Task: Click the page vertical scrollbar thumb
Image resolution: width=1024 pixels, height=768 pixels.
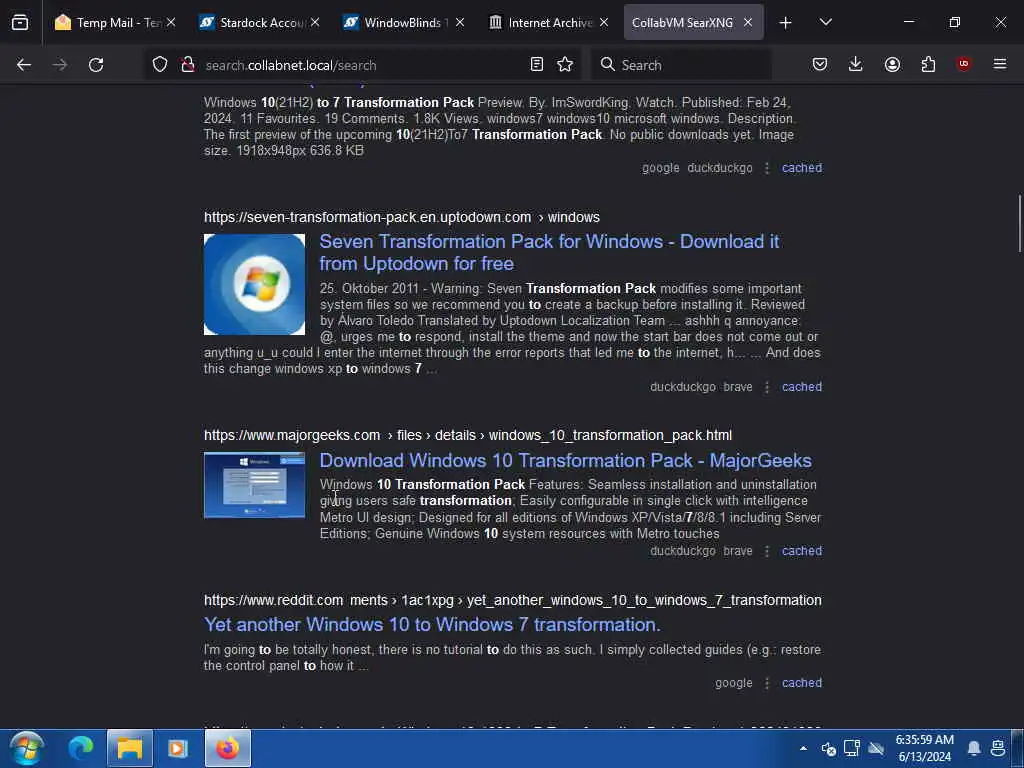Action: [1019, 223]
